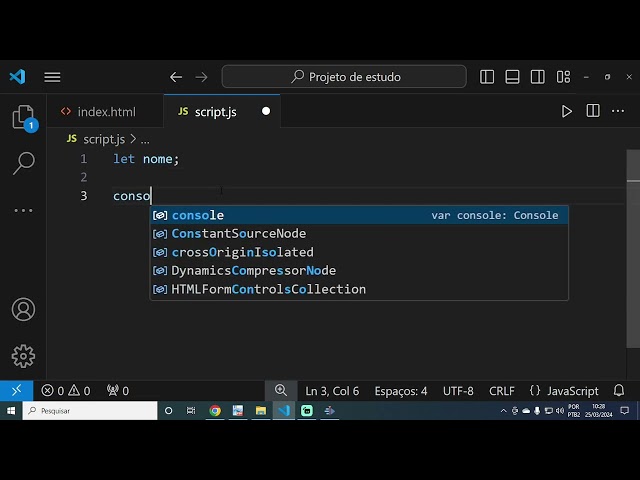Change encoding via UTF-8
640x480 pixels.
pyautogui.click(x=458, y=391)
